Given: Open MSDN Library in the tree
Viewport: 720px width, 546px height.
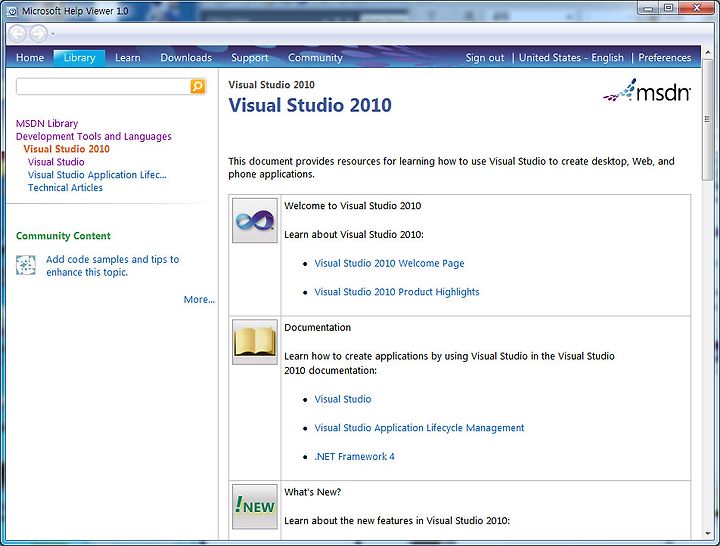Looking at the screenshot, I should 47,124.
